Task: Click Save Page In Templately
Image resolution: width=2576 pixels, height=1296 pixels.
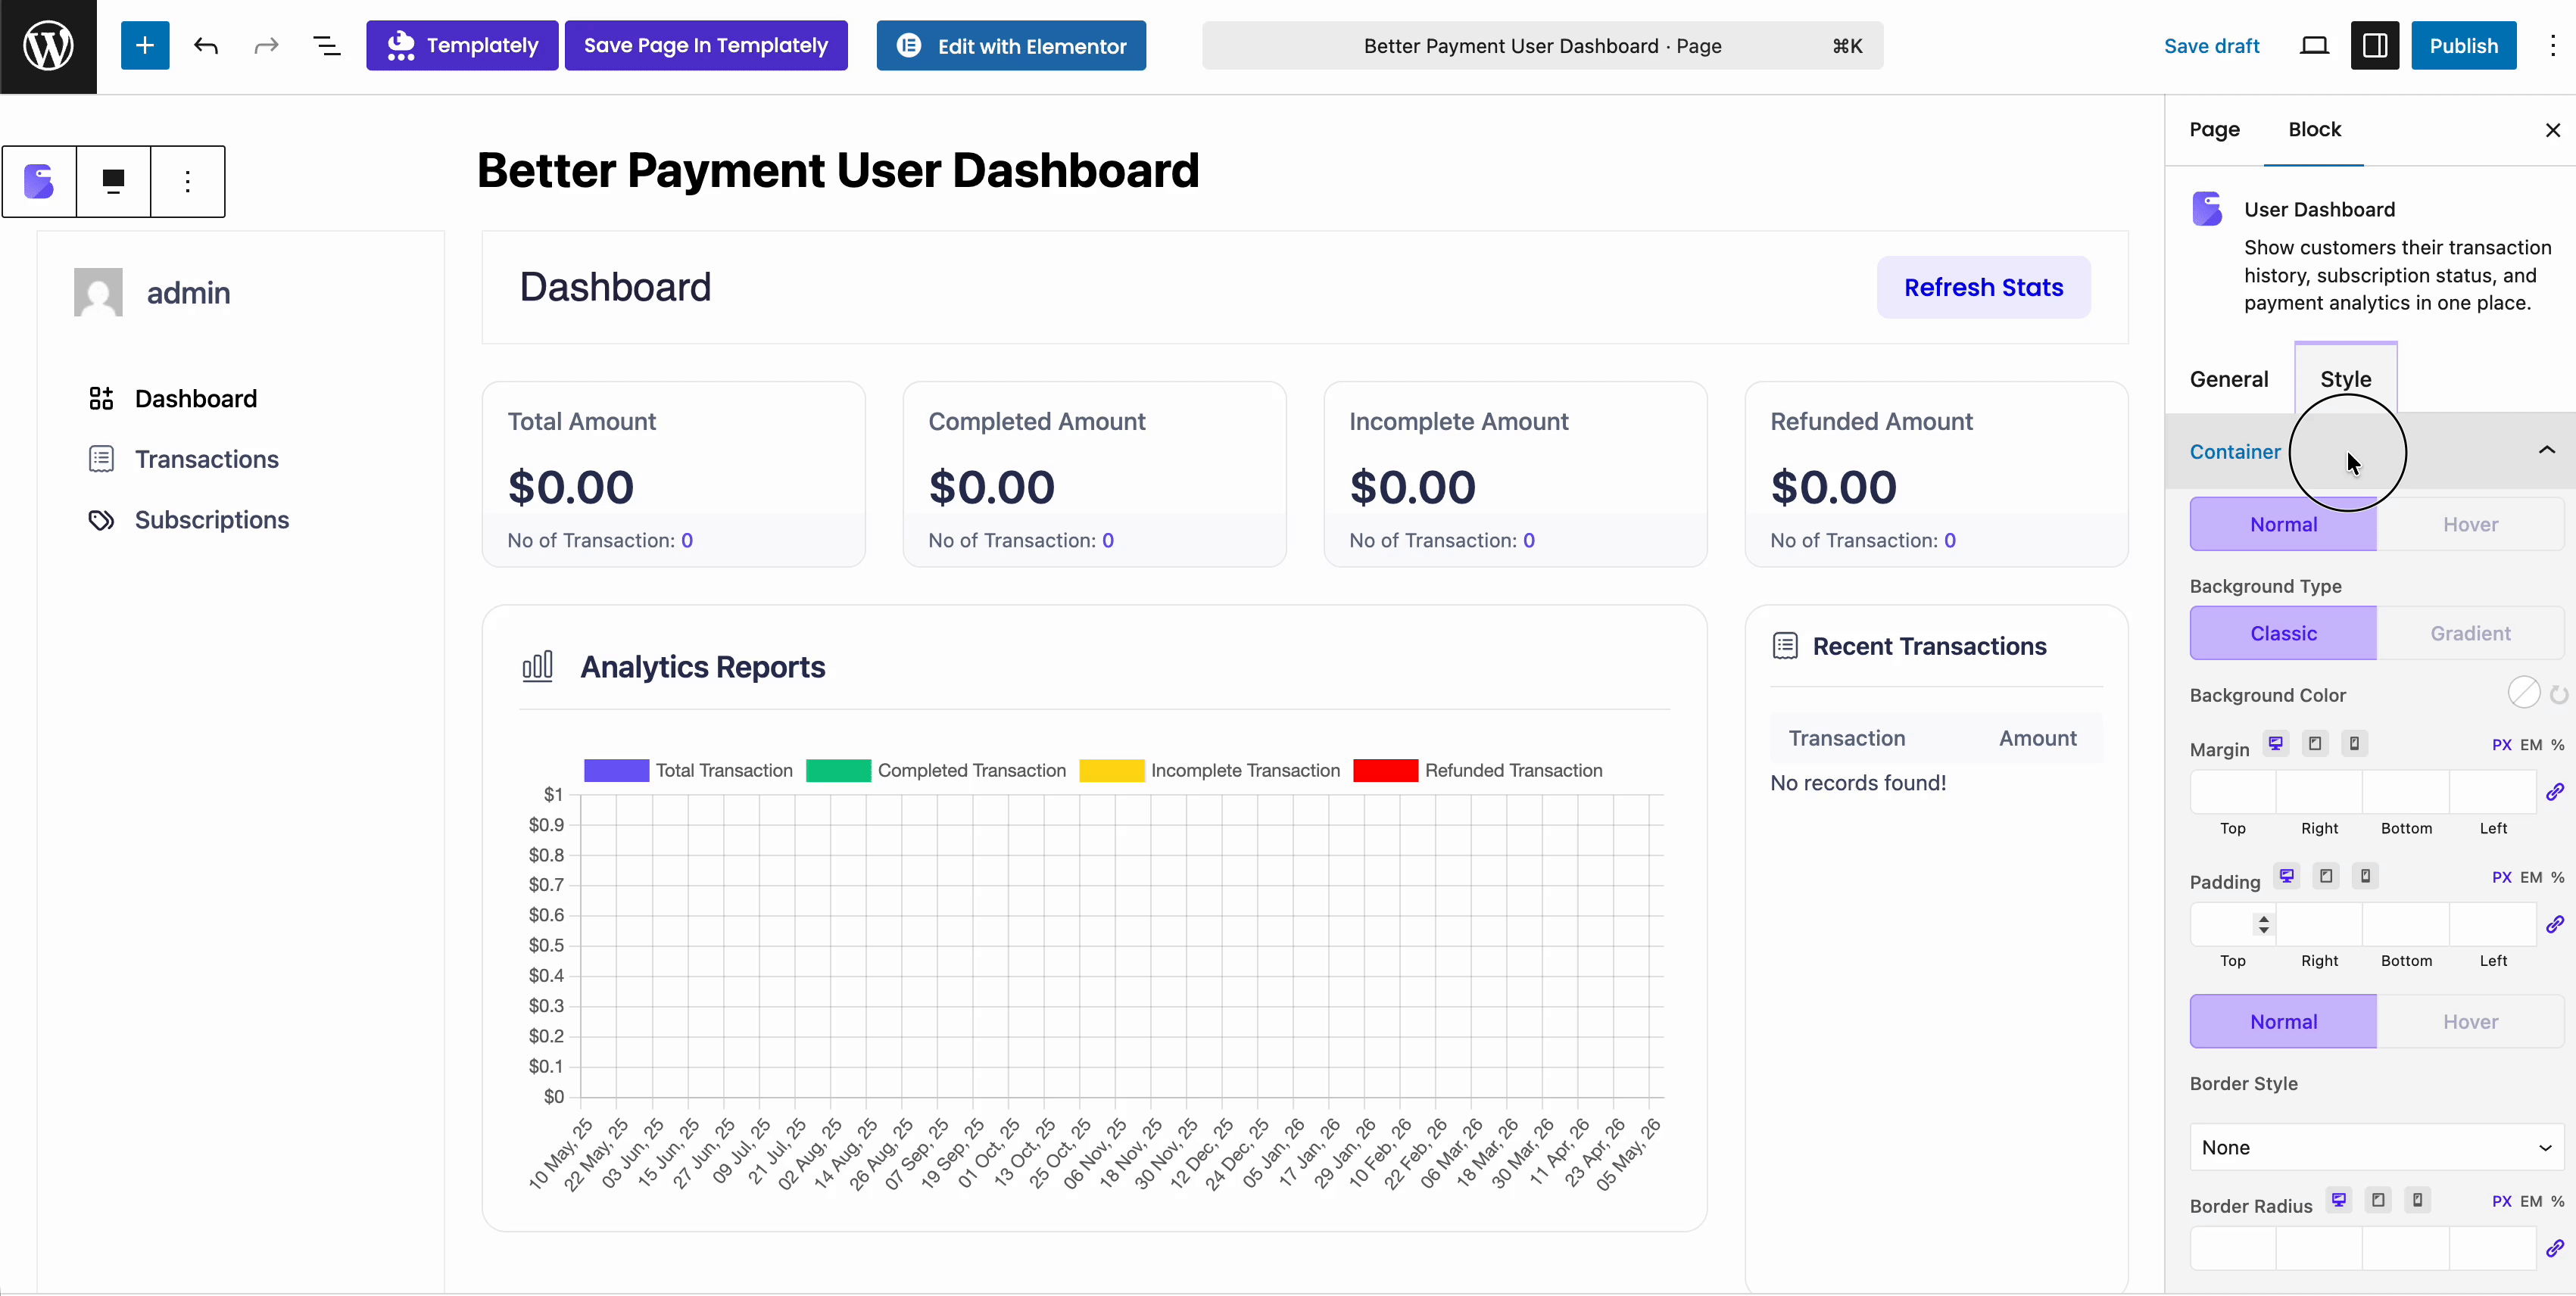Action: point(706,46)
